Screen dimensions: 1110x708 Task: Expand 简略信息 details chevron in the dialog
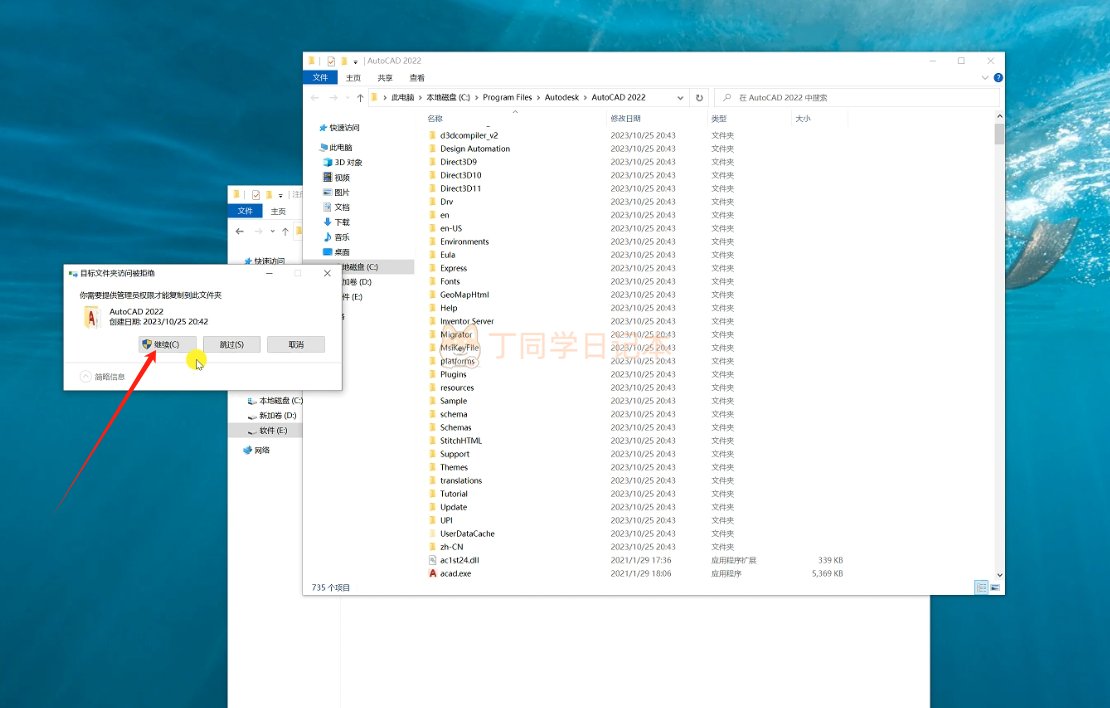[85, 377]
